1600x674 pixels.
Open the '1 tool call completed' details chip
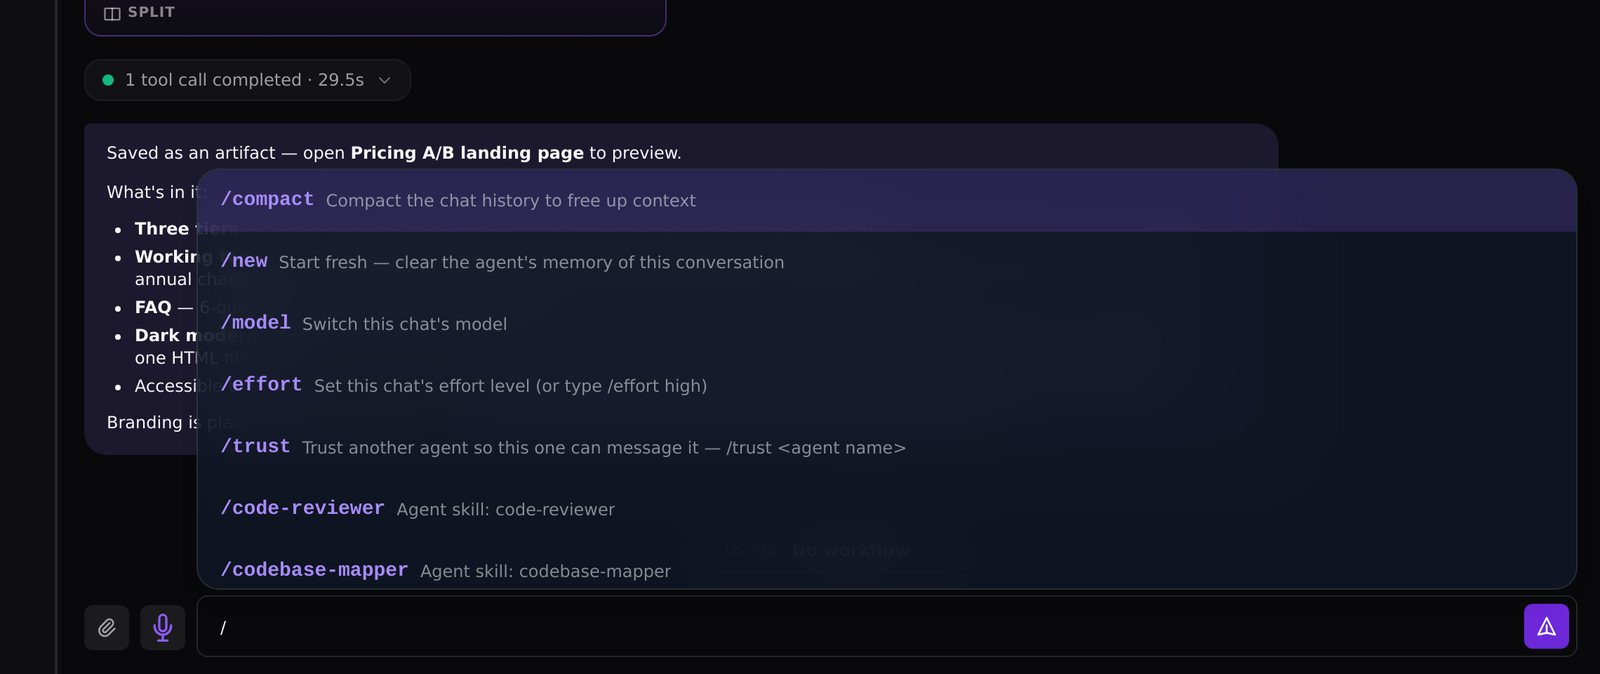(247, 80)
